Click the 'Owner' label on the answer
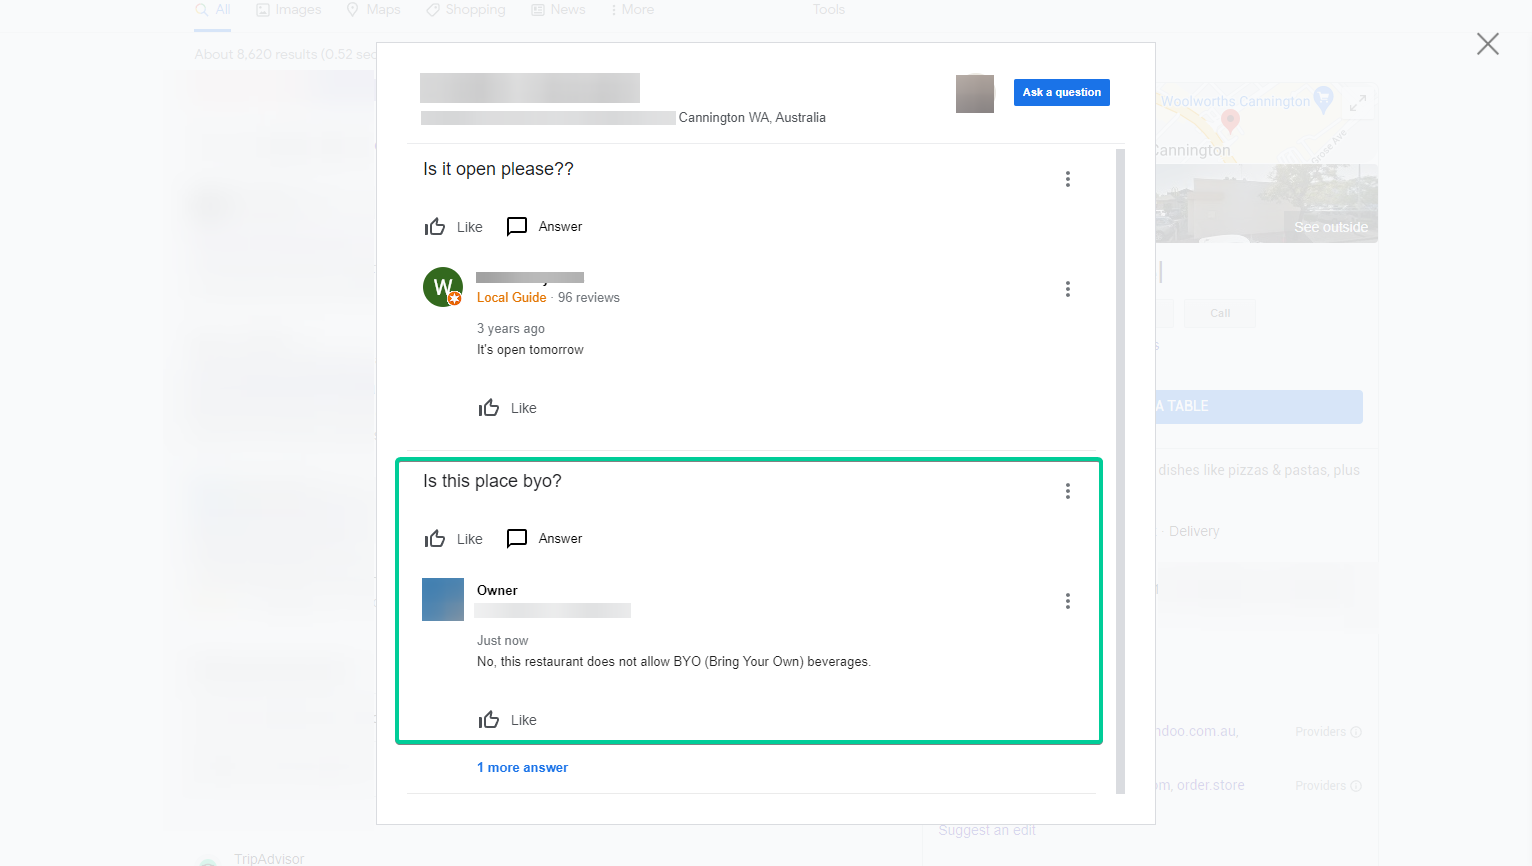 pos(497,591)
